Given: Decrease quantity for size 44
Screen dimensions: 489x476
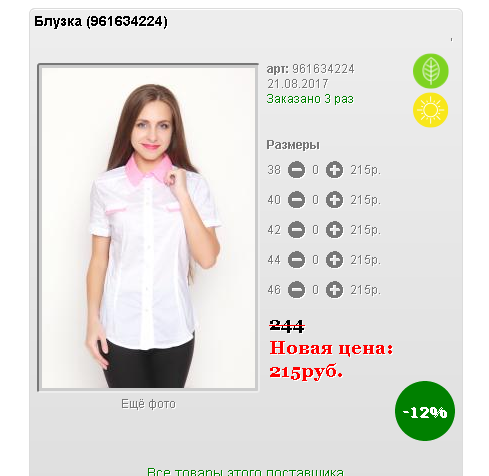Looking at the screenshot, I should 296,260.
